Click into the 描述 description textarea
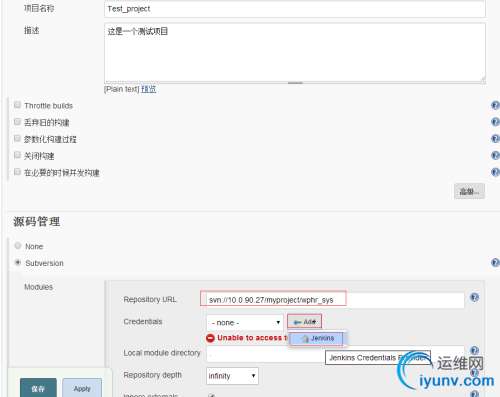The image size is (500, 397). tap(295, 52)
